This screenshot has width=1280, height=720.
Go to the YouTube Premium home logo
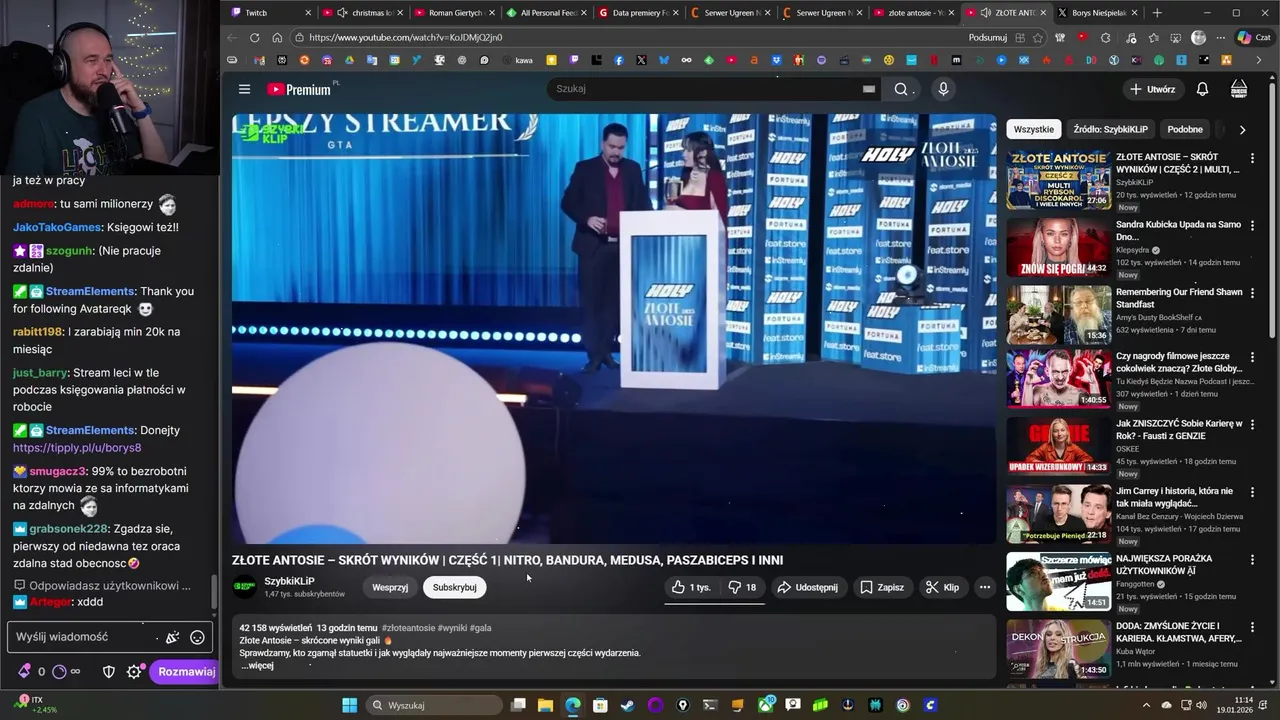click(299, 89)
